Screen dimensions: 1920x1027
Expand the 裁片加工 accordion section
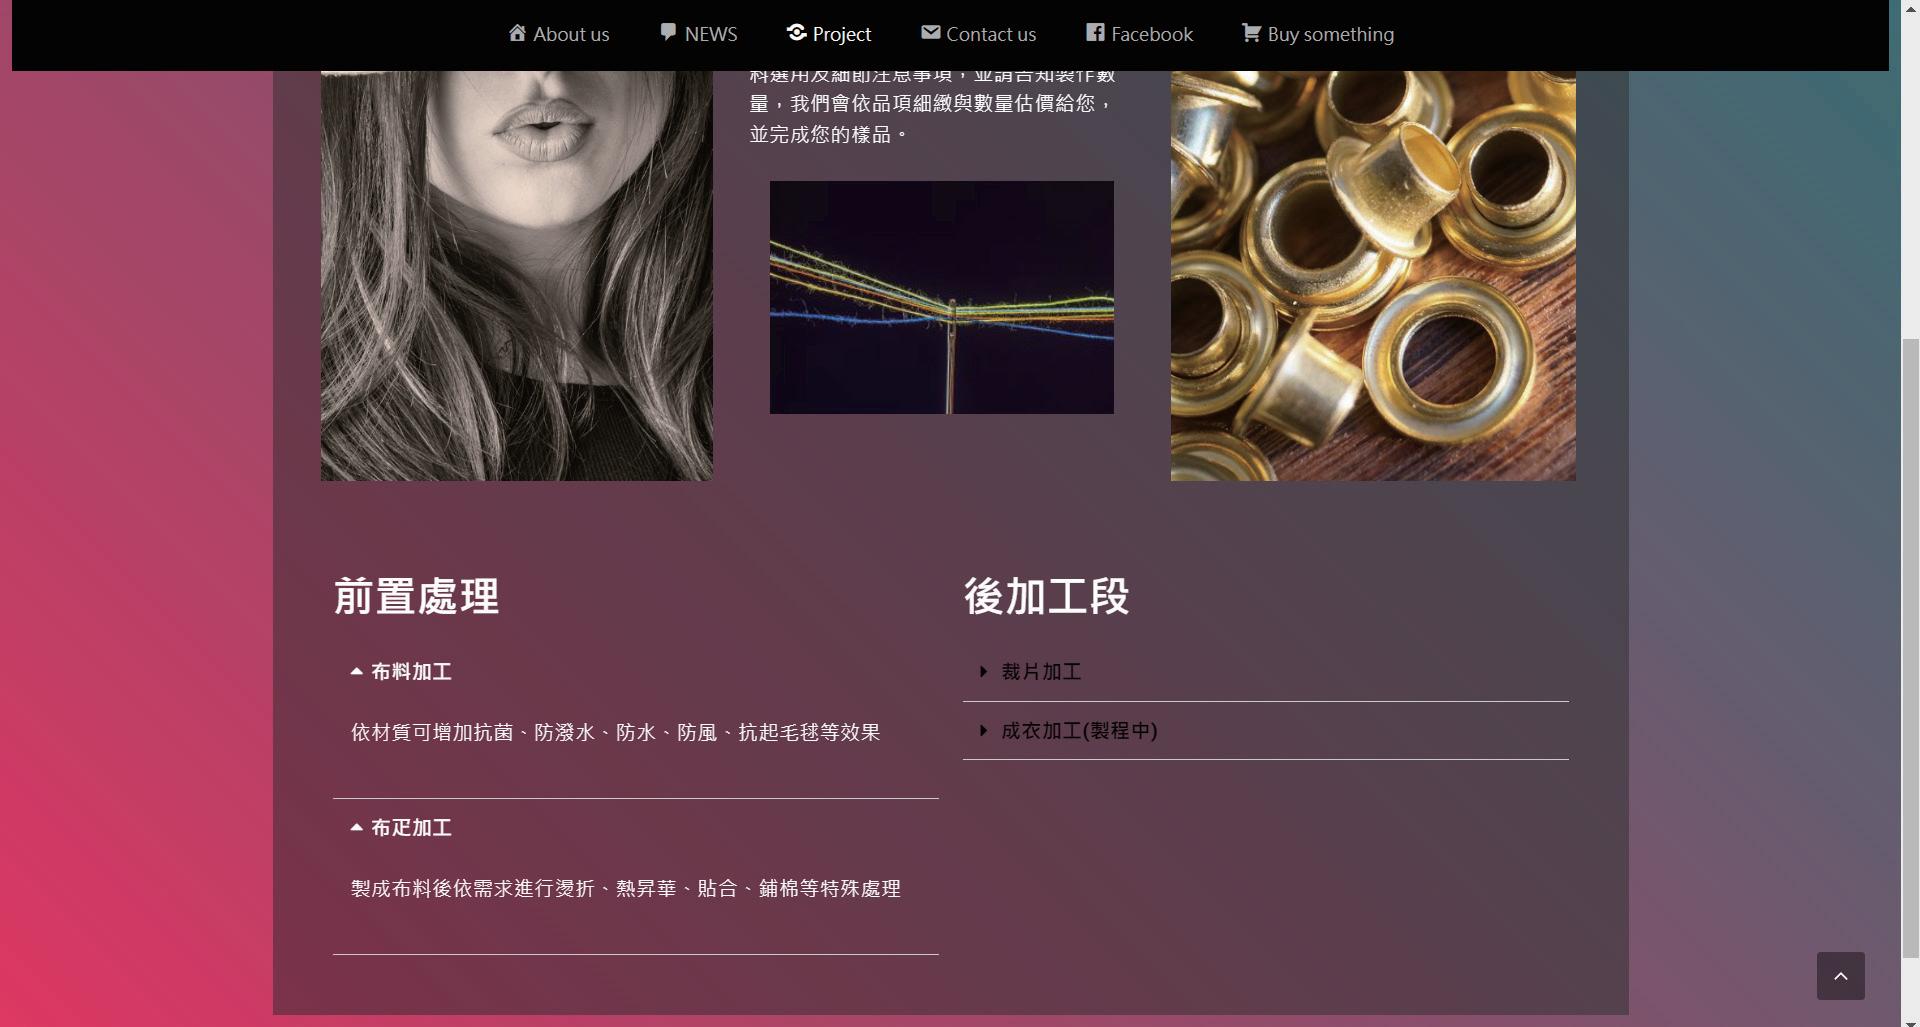pos(1265,672)
